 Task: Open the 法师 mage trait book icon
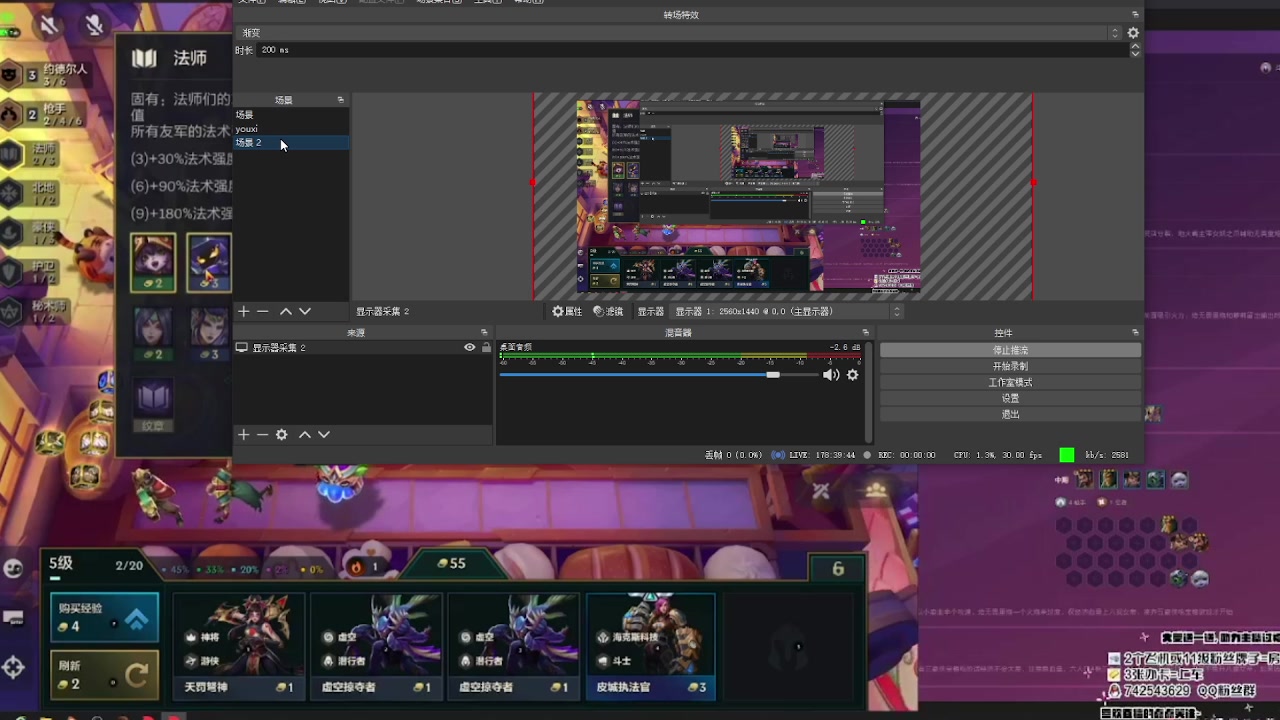[x=145, y=58]
